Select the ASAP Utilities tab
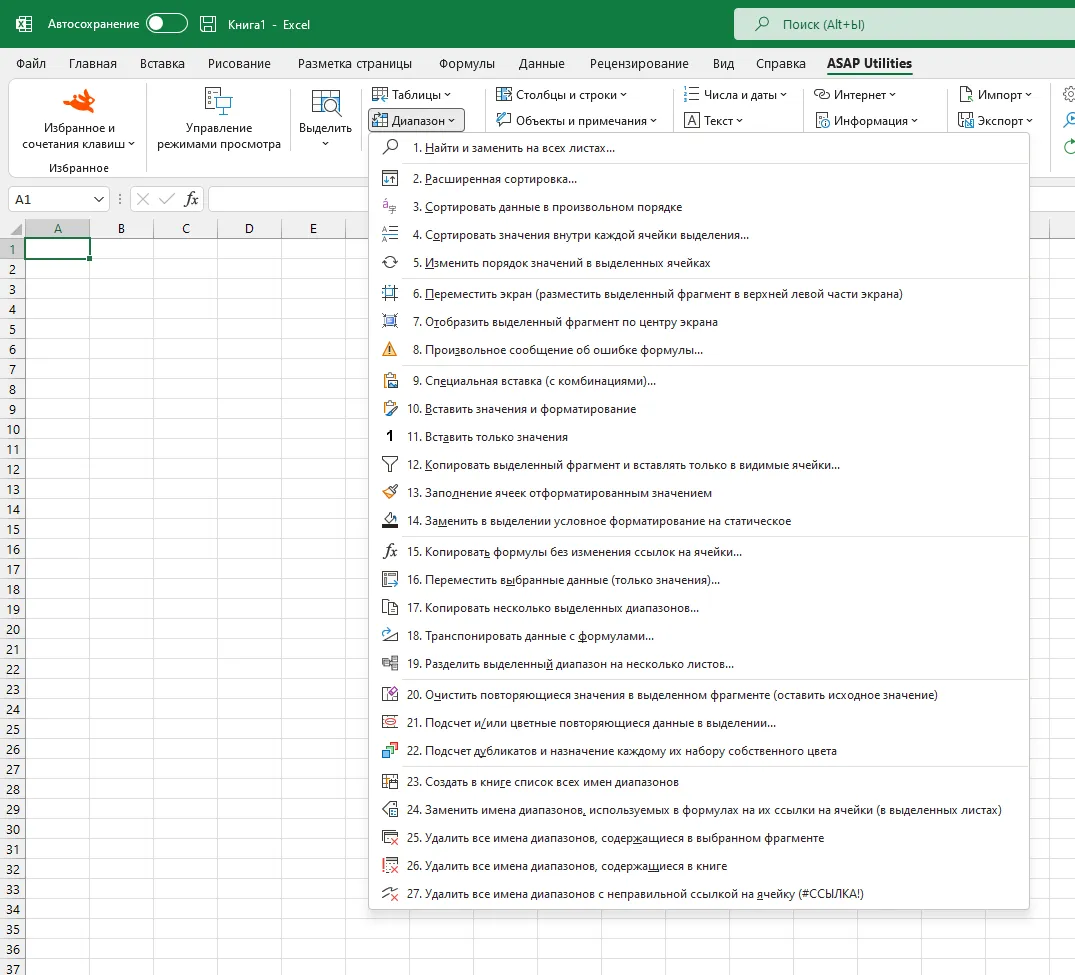 coord(869,64)
